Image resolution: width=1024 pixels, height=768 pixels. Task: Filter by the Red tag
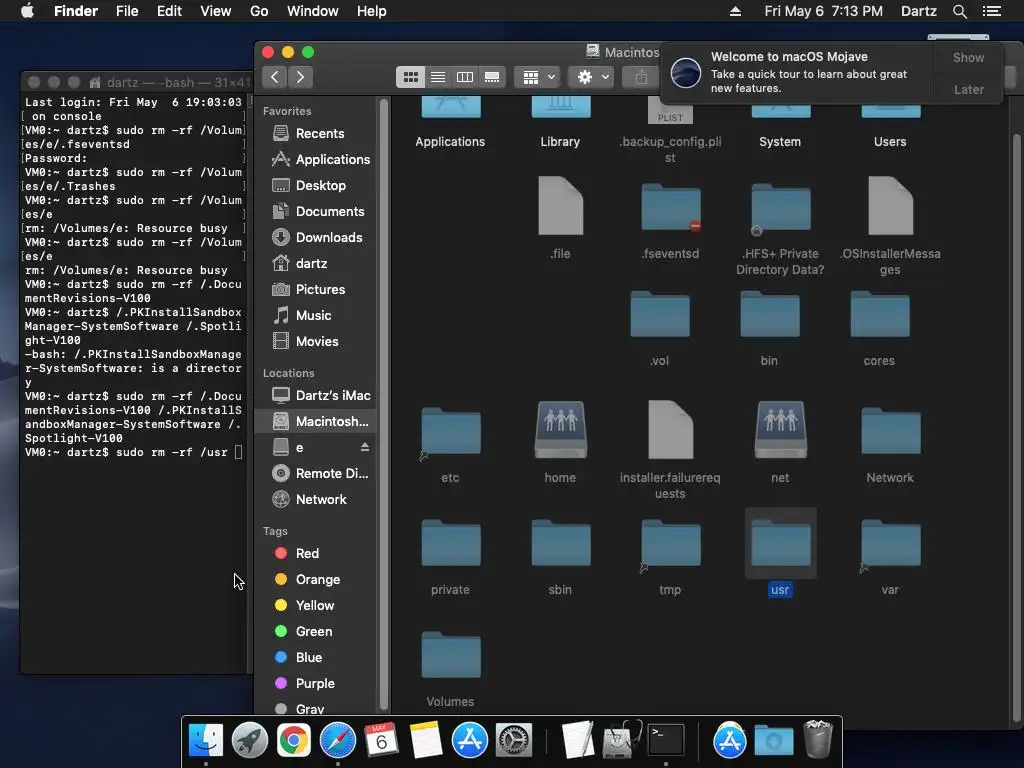point(307,554)
